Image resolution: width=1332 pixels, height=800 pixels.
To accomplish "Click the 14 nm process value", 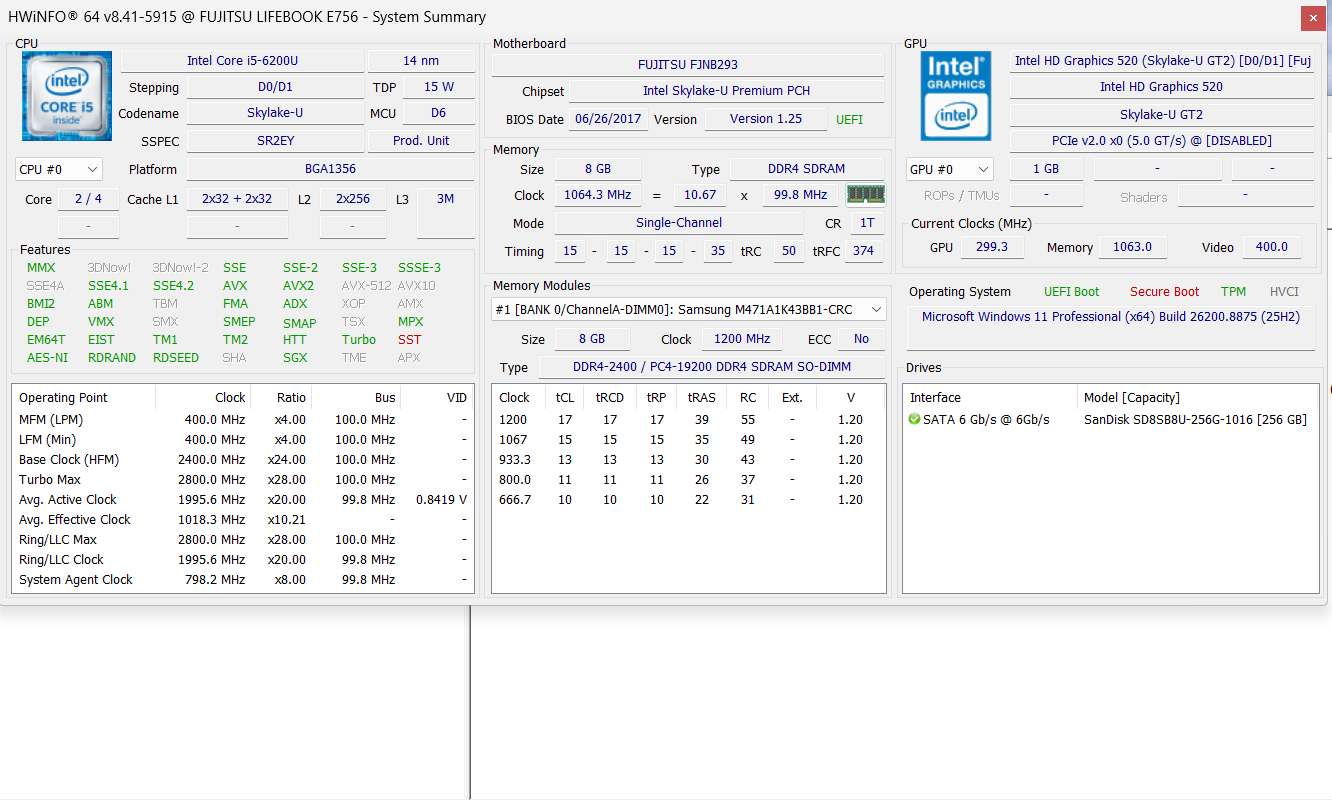I will pyautogui.click(x=421, y=61).
